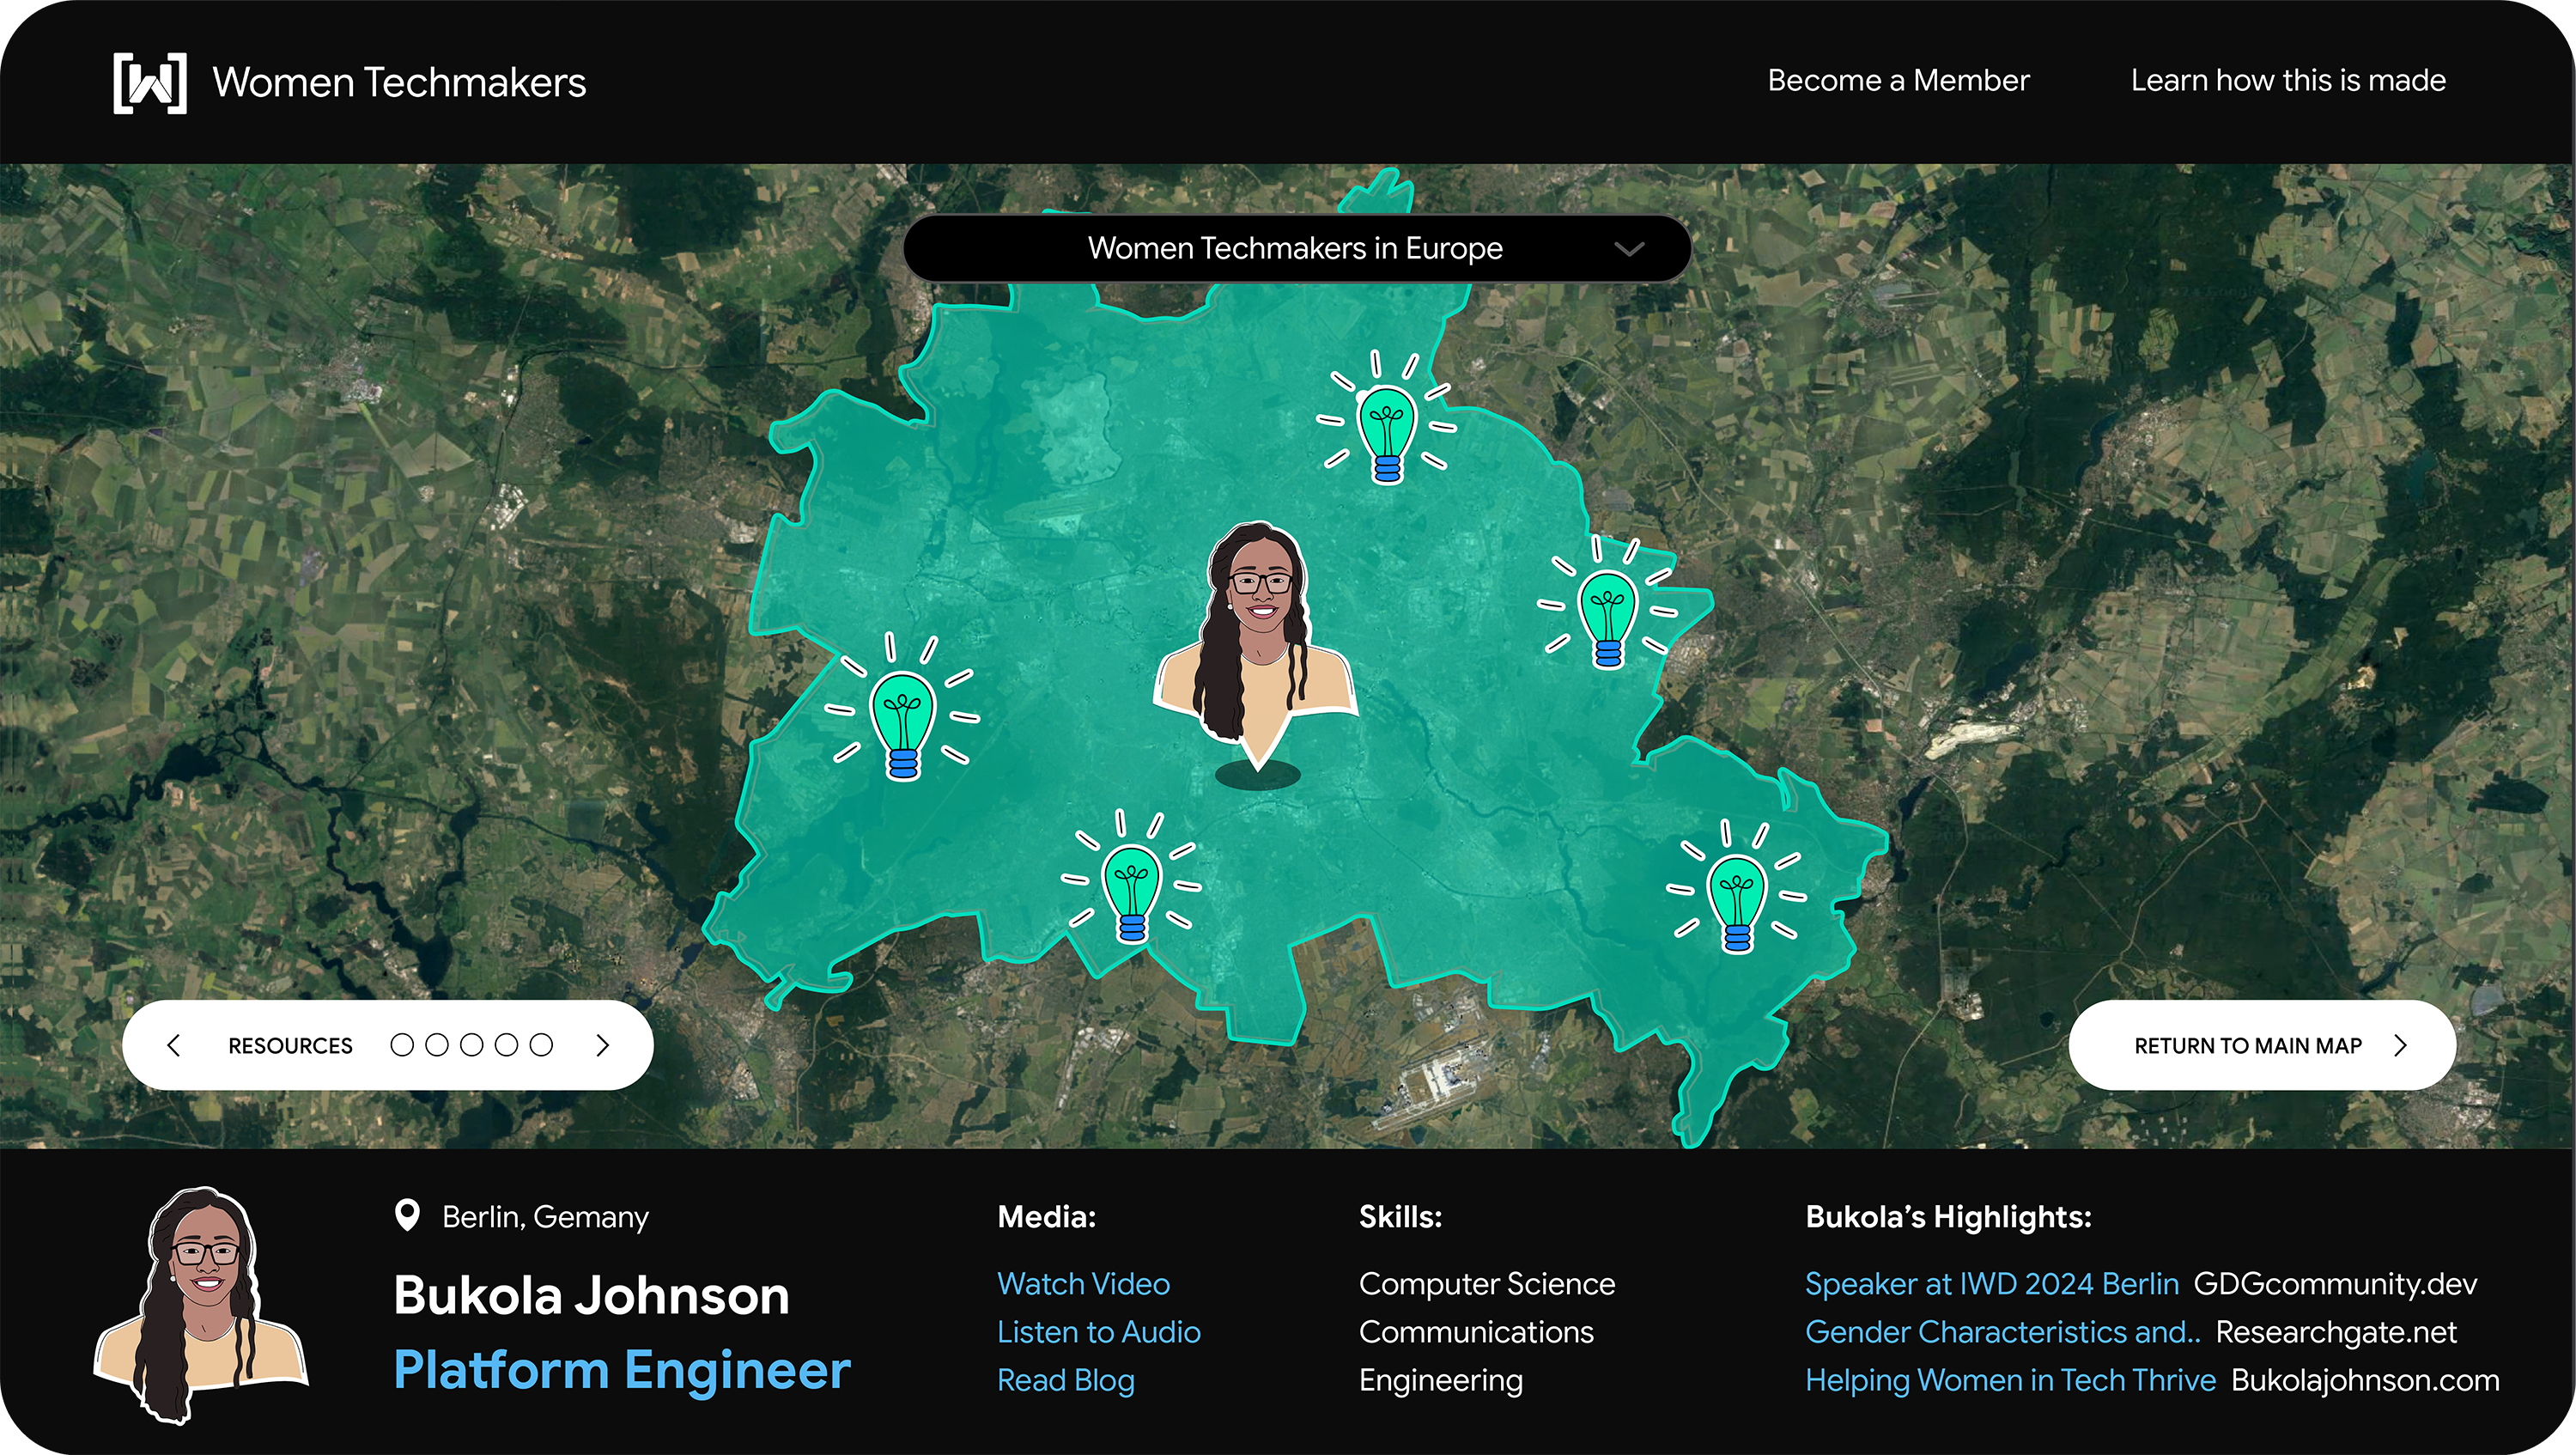Click the Engineering skill
The width and height of the screenshot is (2576, 1455).
click(1440, 1380)
